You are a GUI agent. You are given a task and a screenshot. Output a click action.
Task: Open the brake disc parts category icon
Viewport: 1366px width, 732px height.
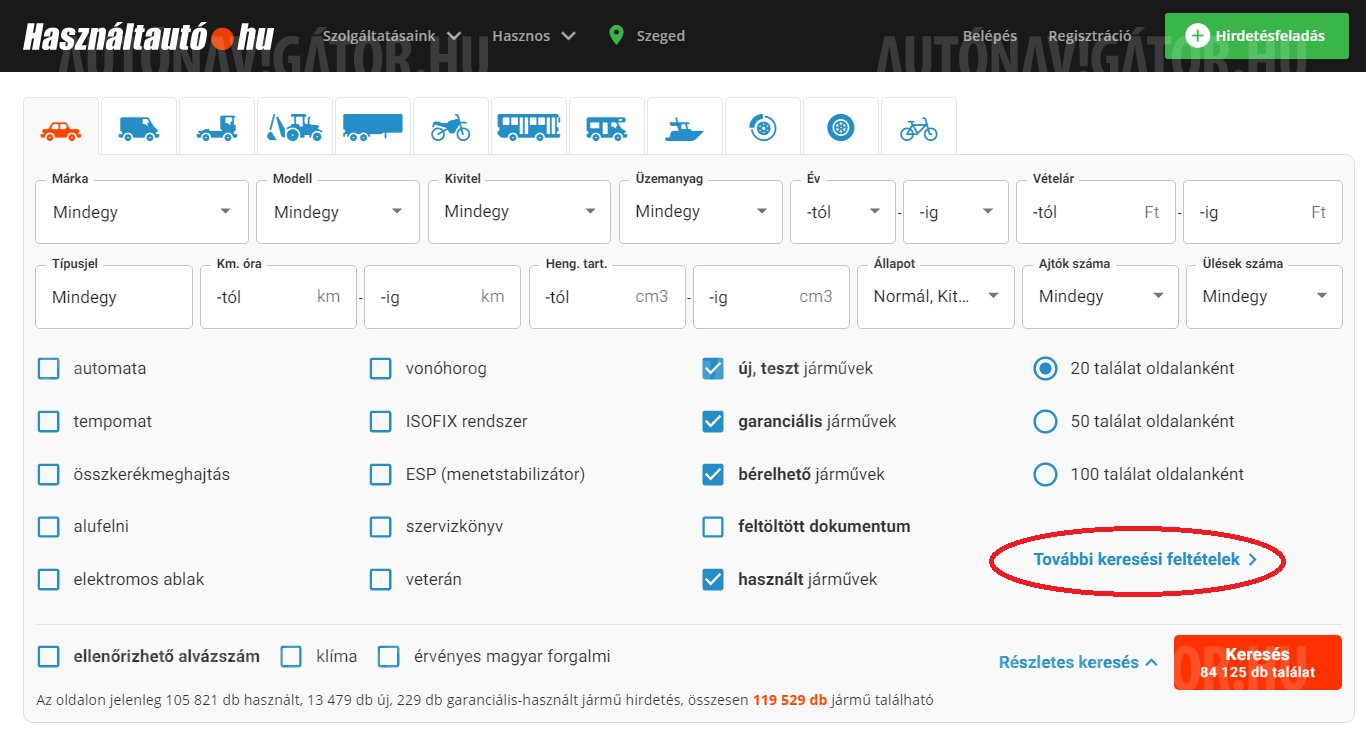[x=762, y=128]
